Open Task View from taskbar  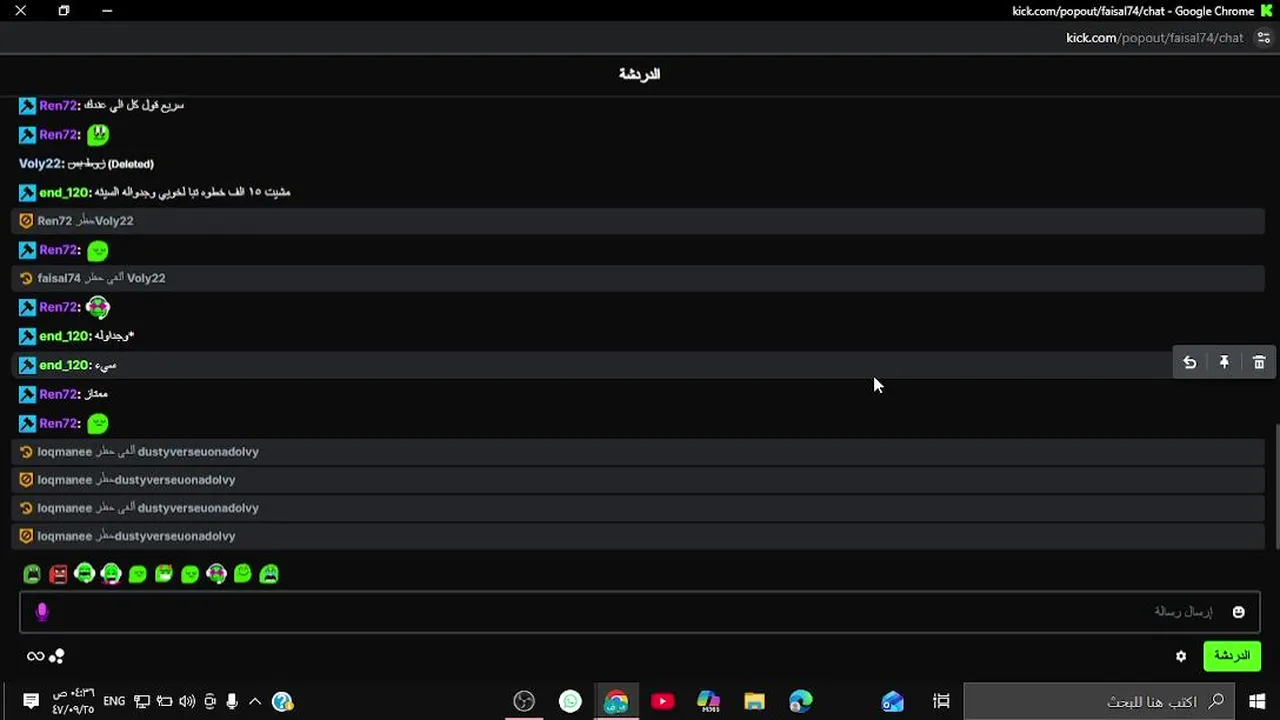pyautogui.click(x=940, y=701)
